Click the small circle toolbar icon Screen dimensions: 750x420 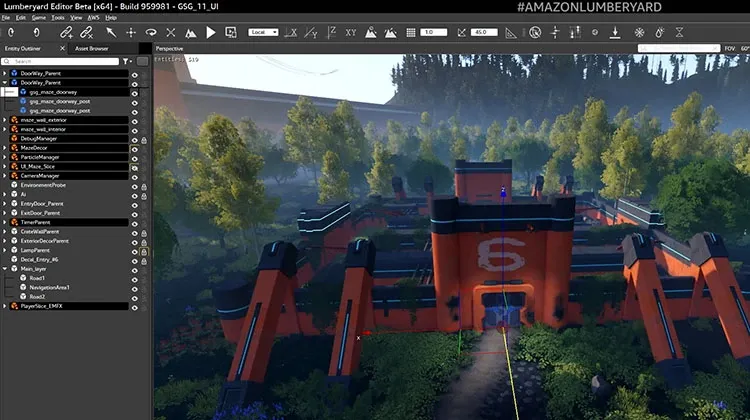pyautogui.click(x=595, y=33)
